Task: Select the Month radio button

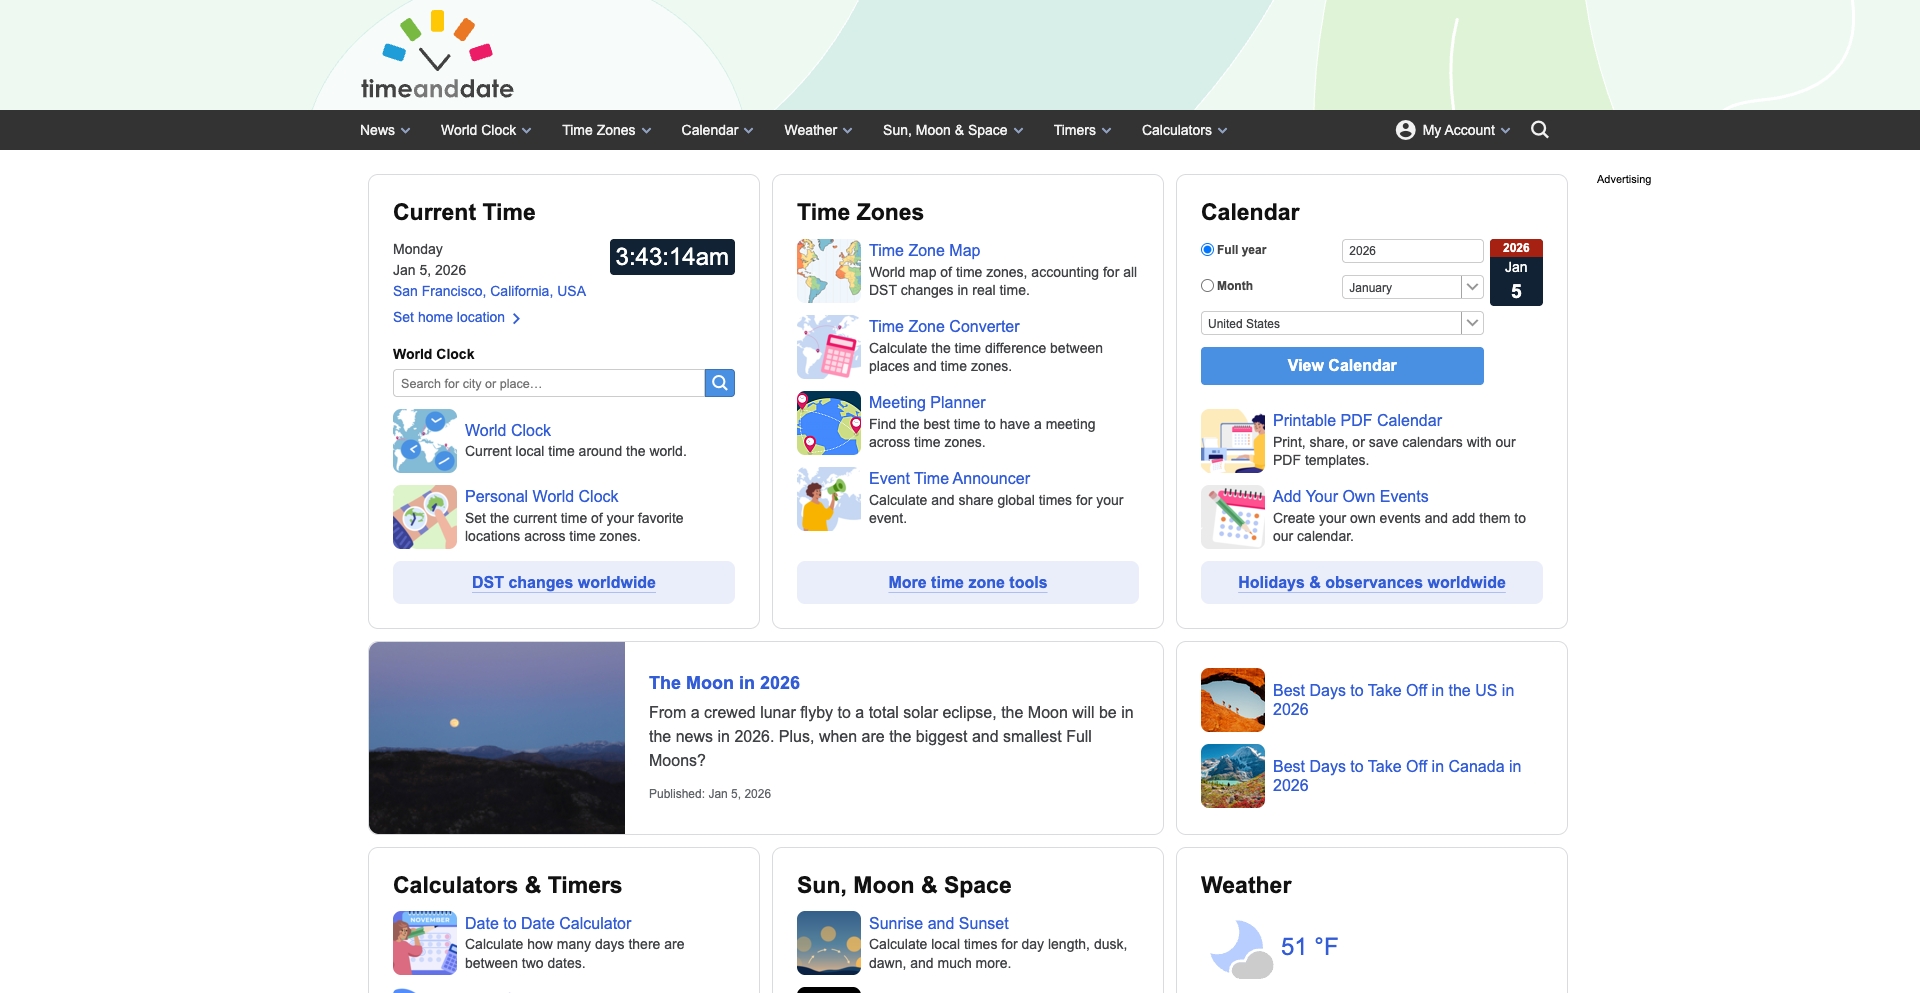Action: point(1206,285)
